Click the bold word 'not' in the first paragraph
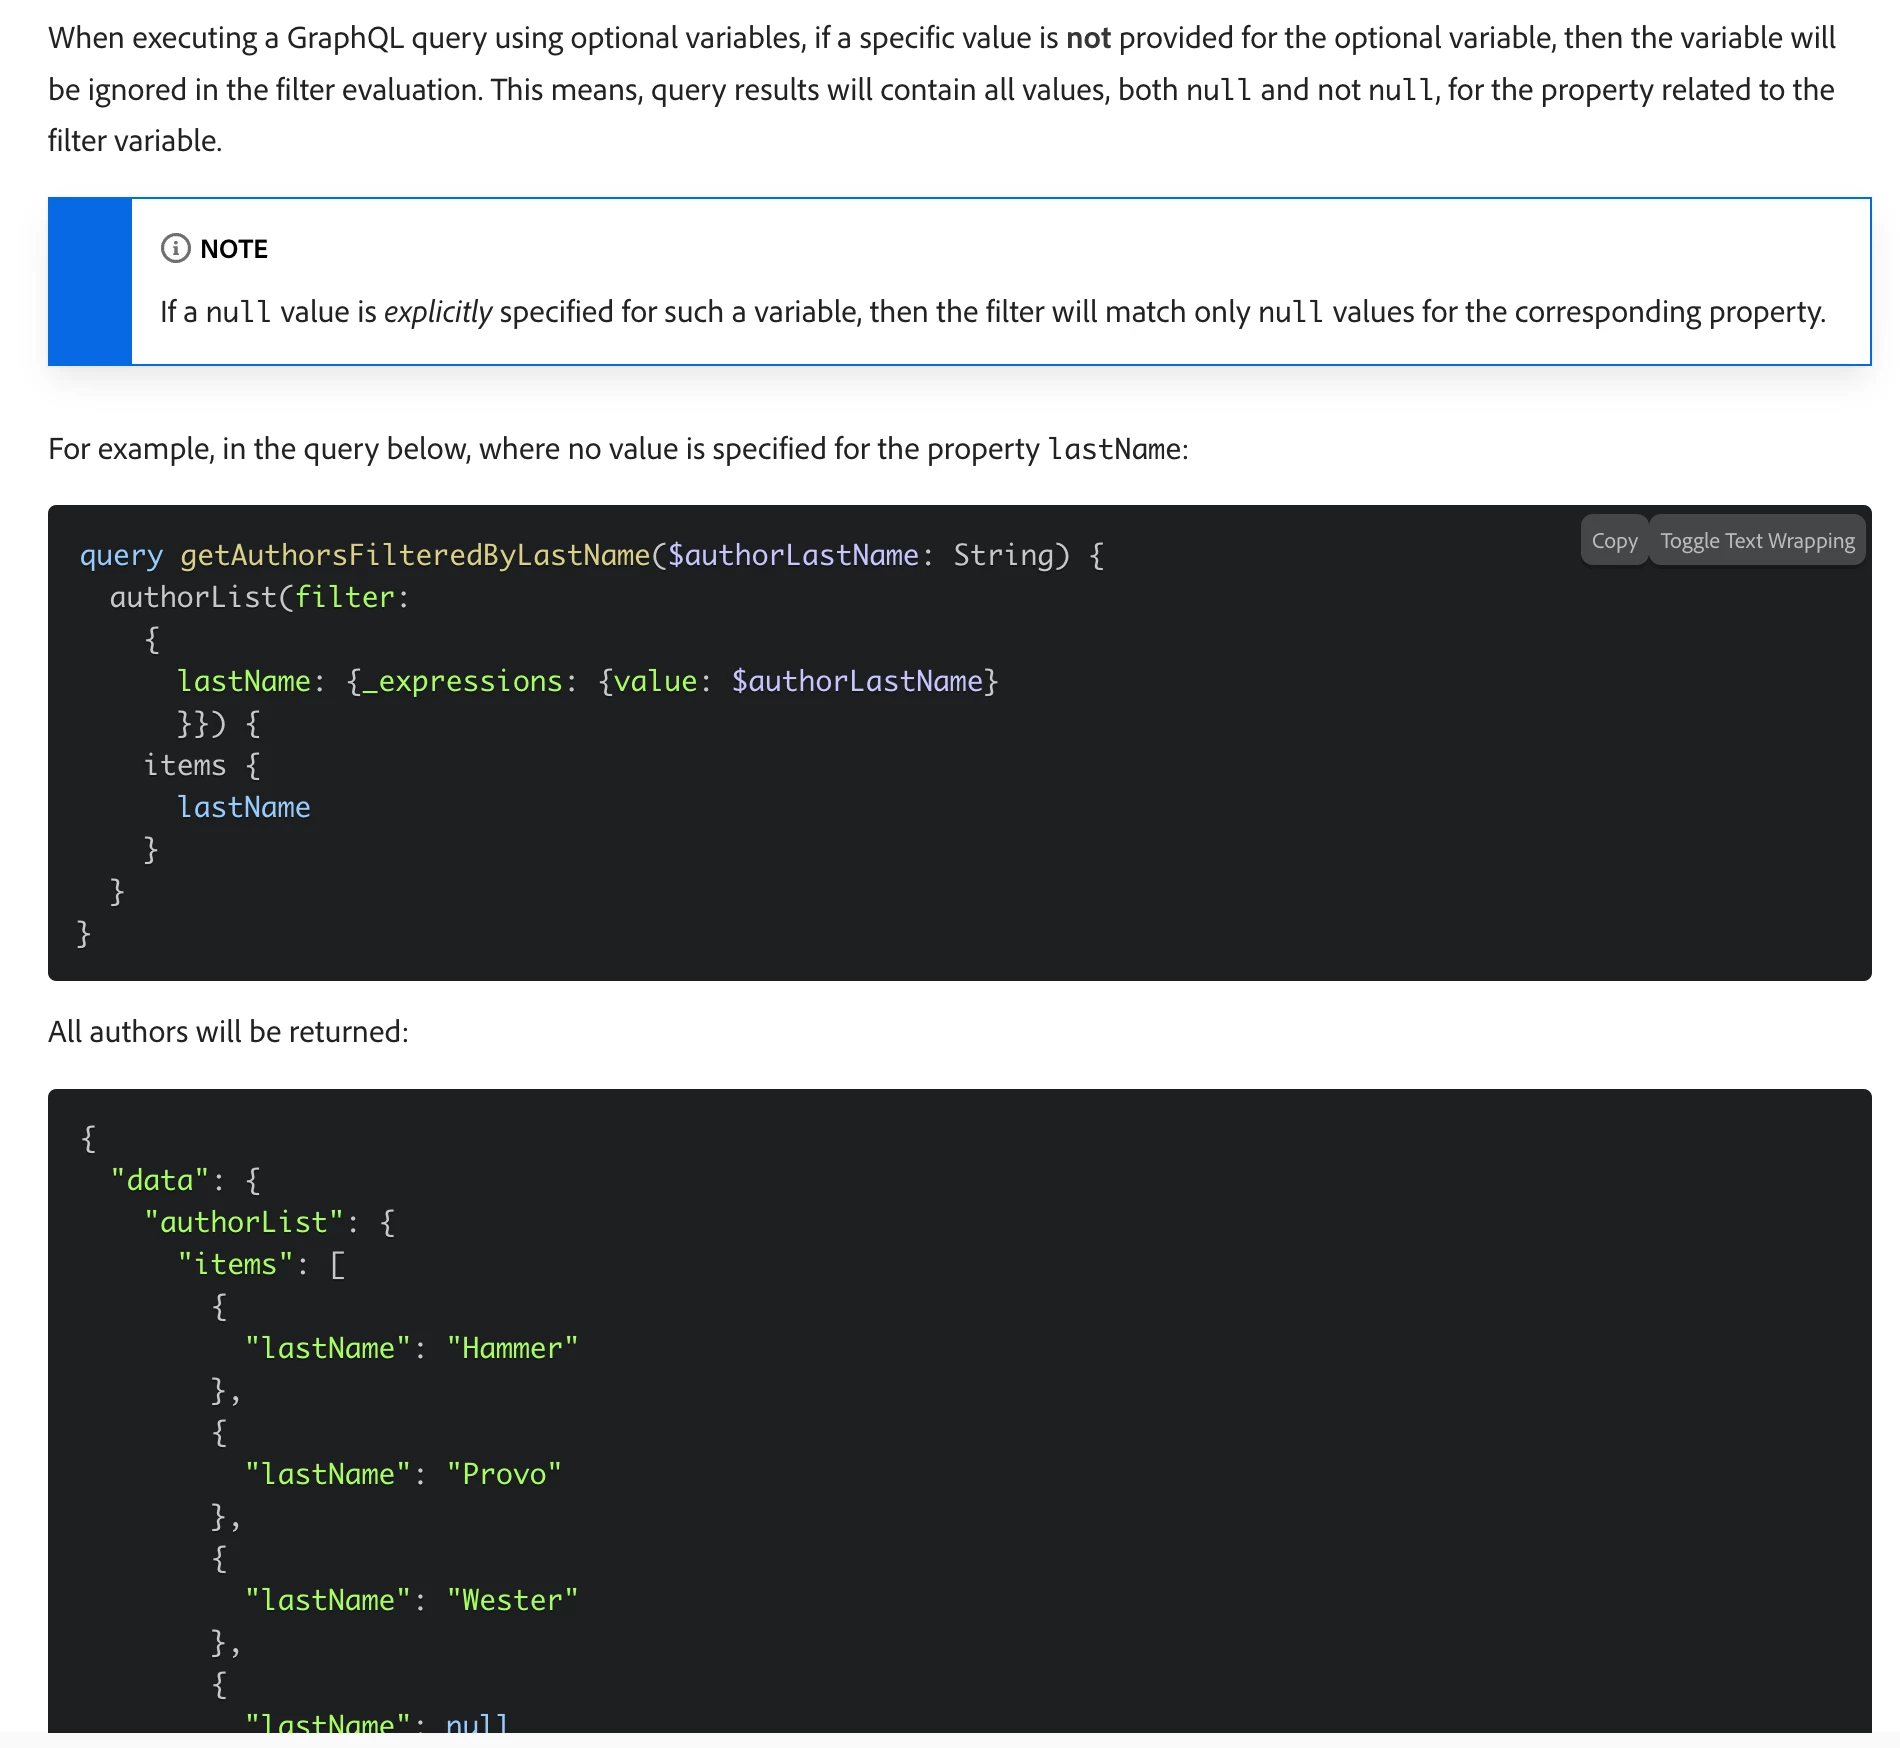Screen dimensions: 1900x1748 click(x=1088, y=38)
